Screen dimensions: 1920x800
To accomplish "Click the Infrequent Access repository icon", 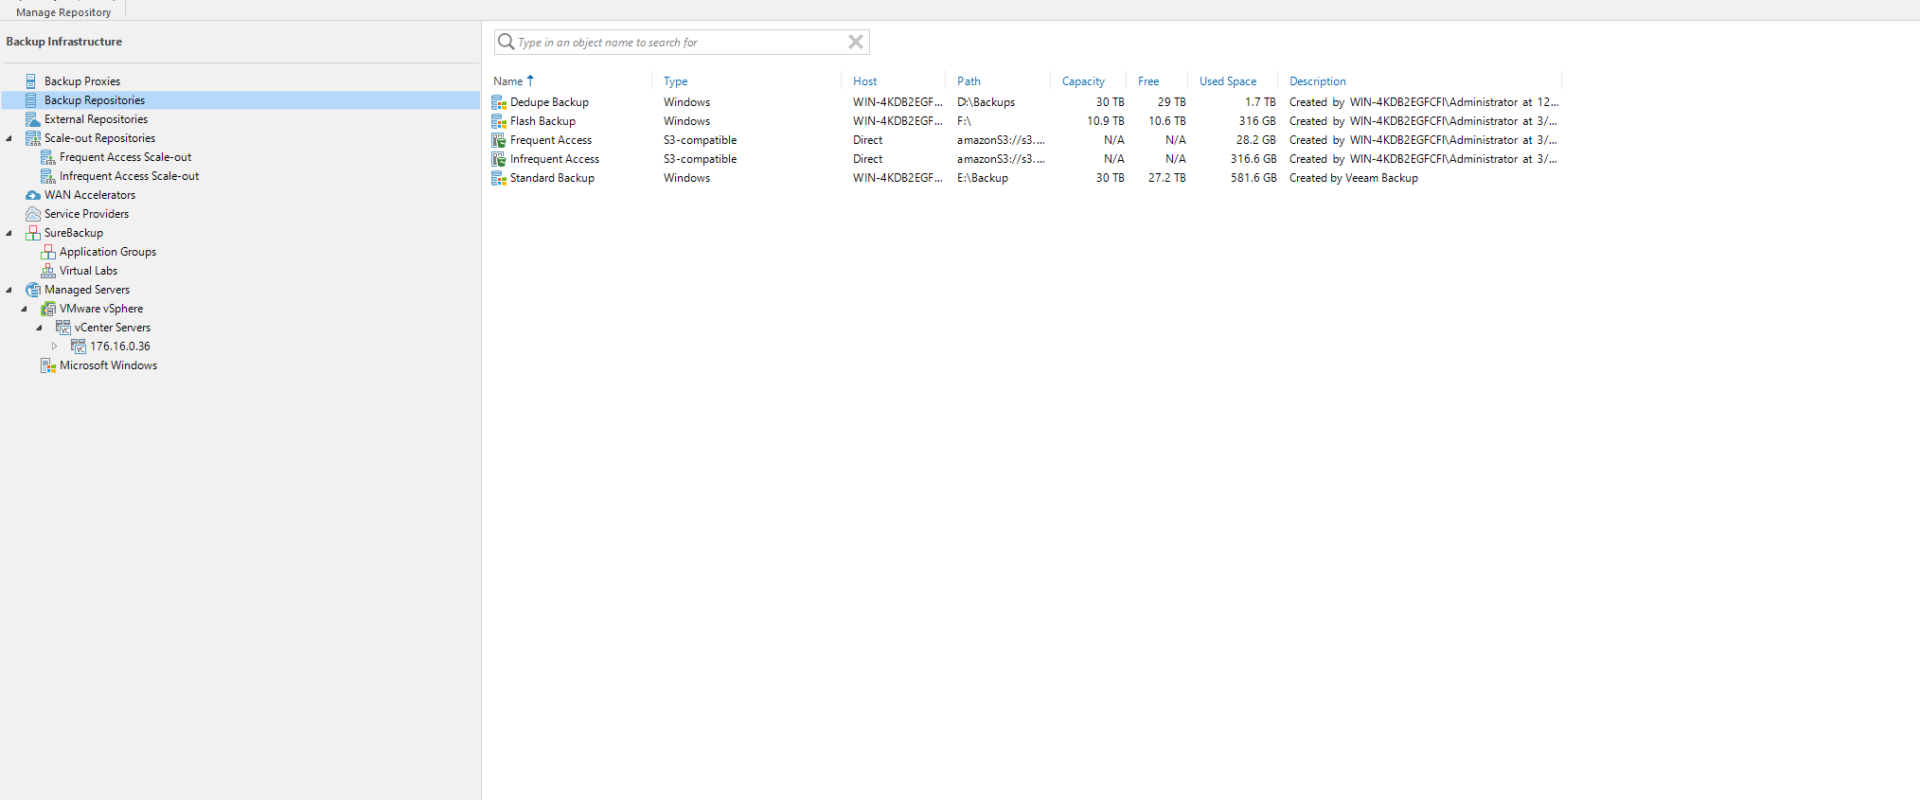I will [499, 159].
